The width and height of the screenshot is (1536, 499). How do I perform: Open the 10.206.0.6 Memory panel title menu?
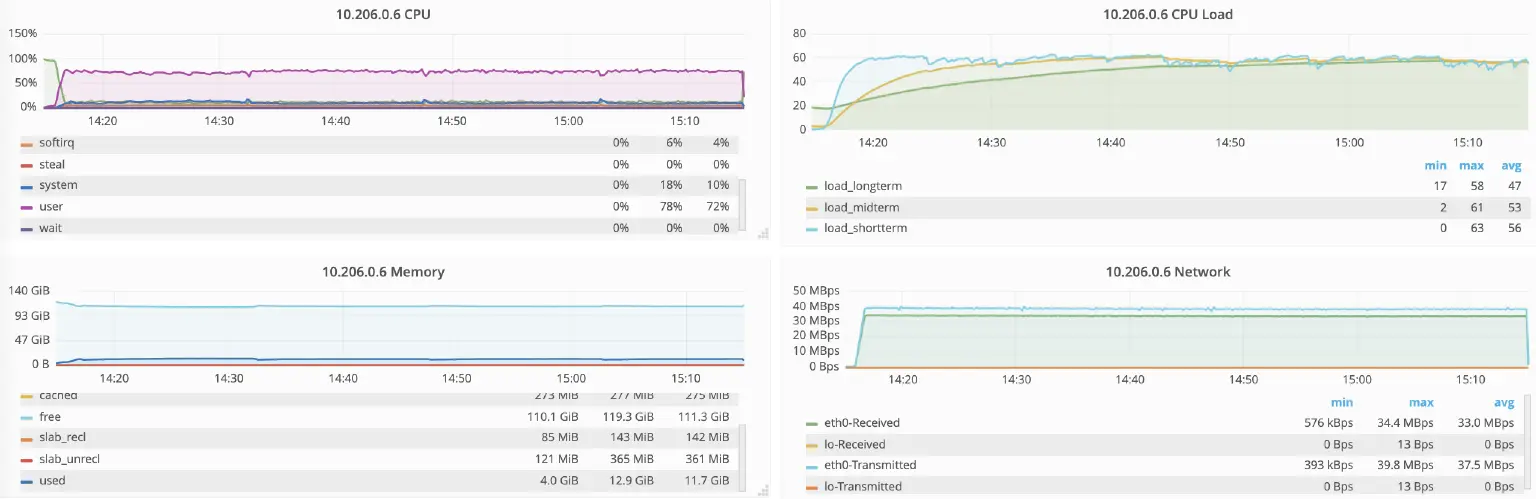[383, 272]
